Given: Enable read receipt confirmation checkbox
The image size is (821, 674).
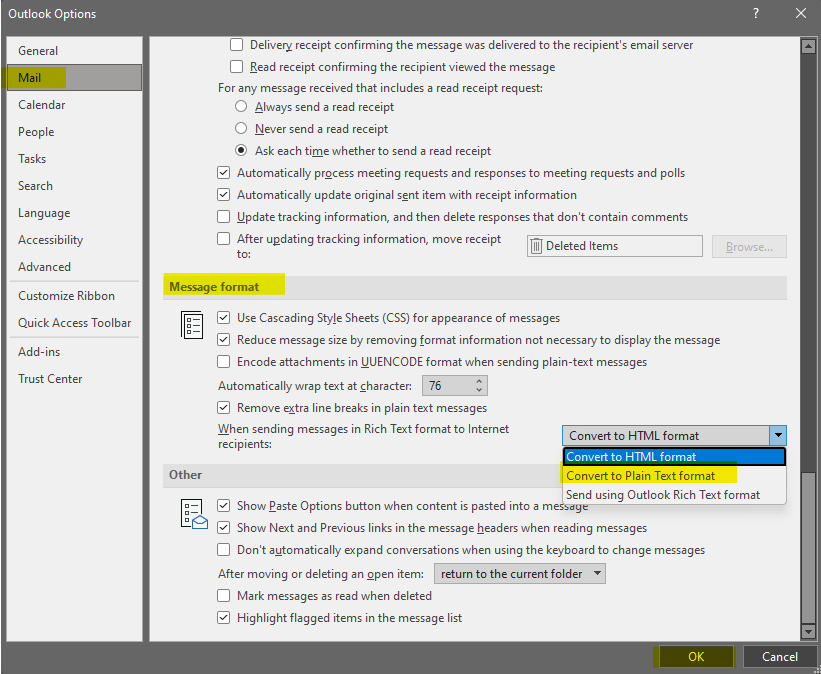Looking at the screenshot, I should pyautogui.click(x=237, y=67).
